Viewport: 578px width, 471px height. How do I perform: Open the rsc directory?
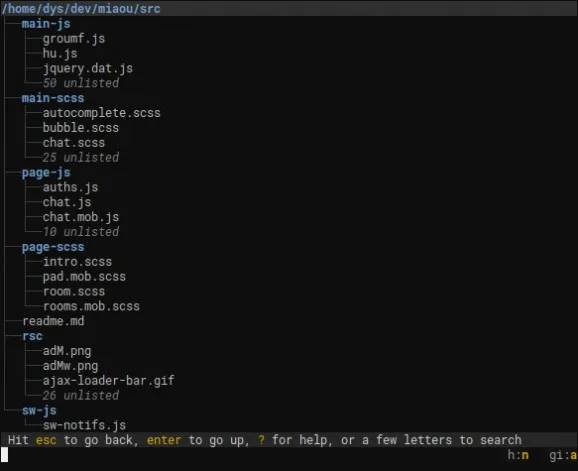click(x=32, y=336)
